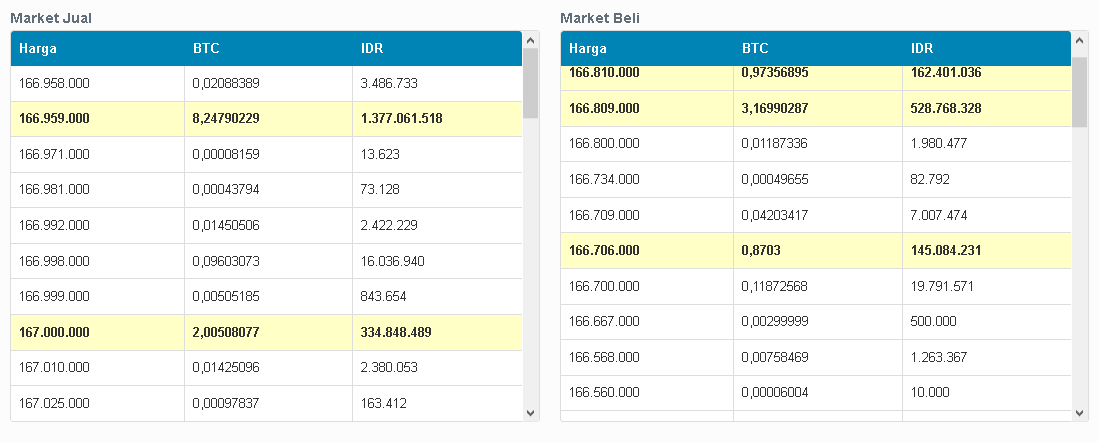This screenshot has height=442, width=1098.
Task: Select the 166.959.000 sell order row
Action: point(266,119)
